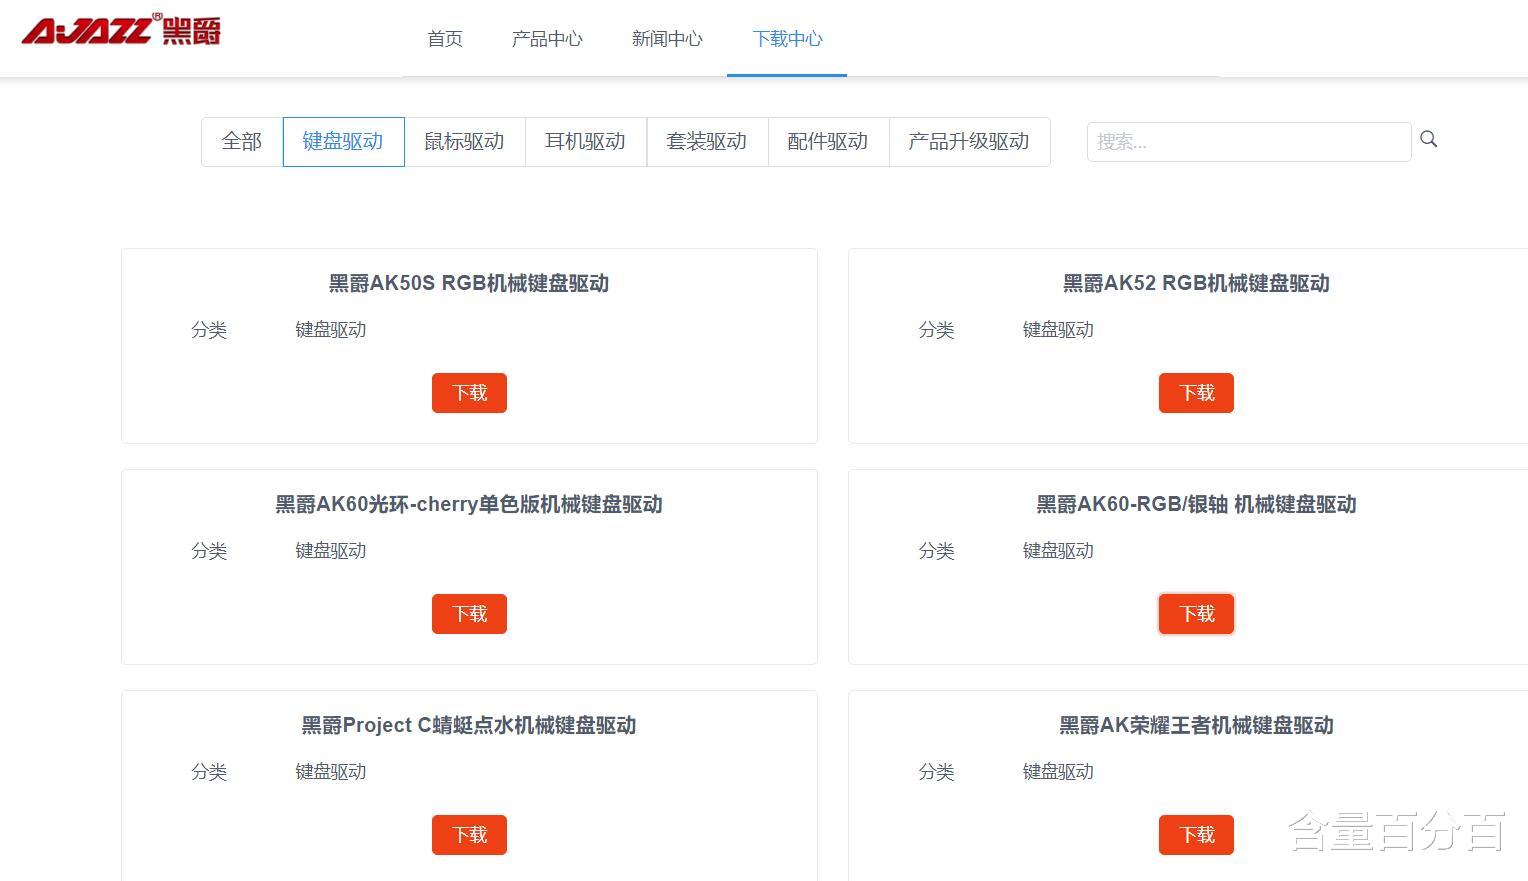This screenshot has width=1528, height=881.
Task: Click the AJAZZ 黑爵 logo
Action: click(x=118, y=30)
